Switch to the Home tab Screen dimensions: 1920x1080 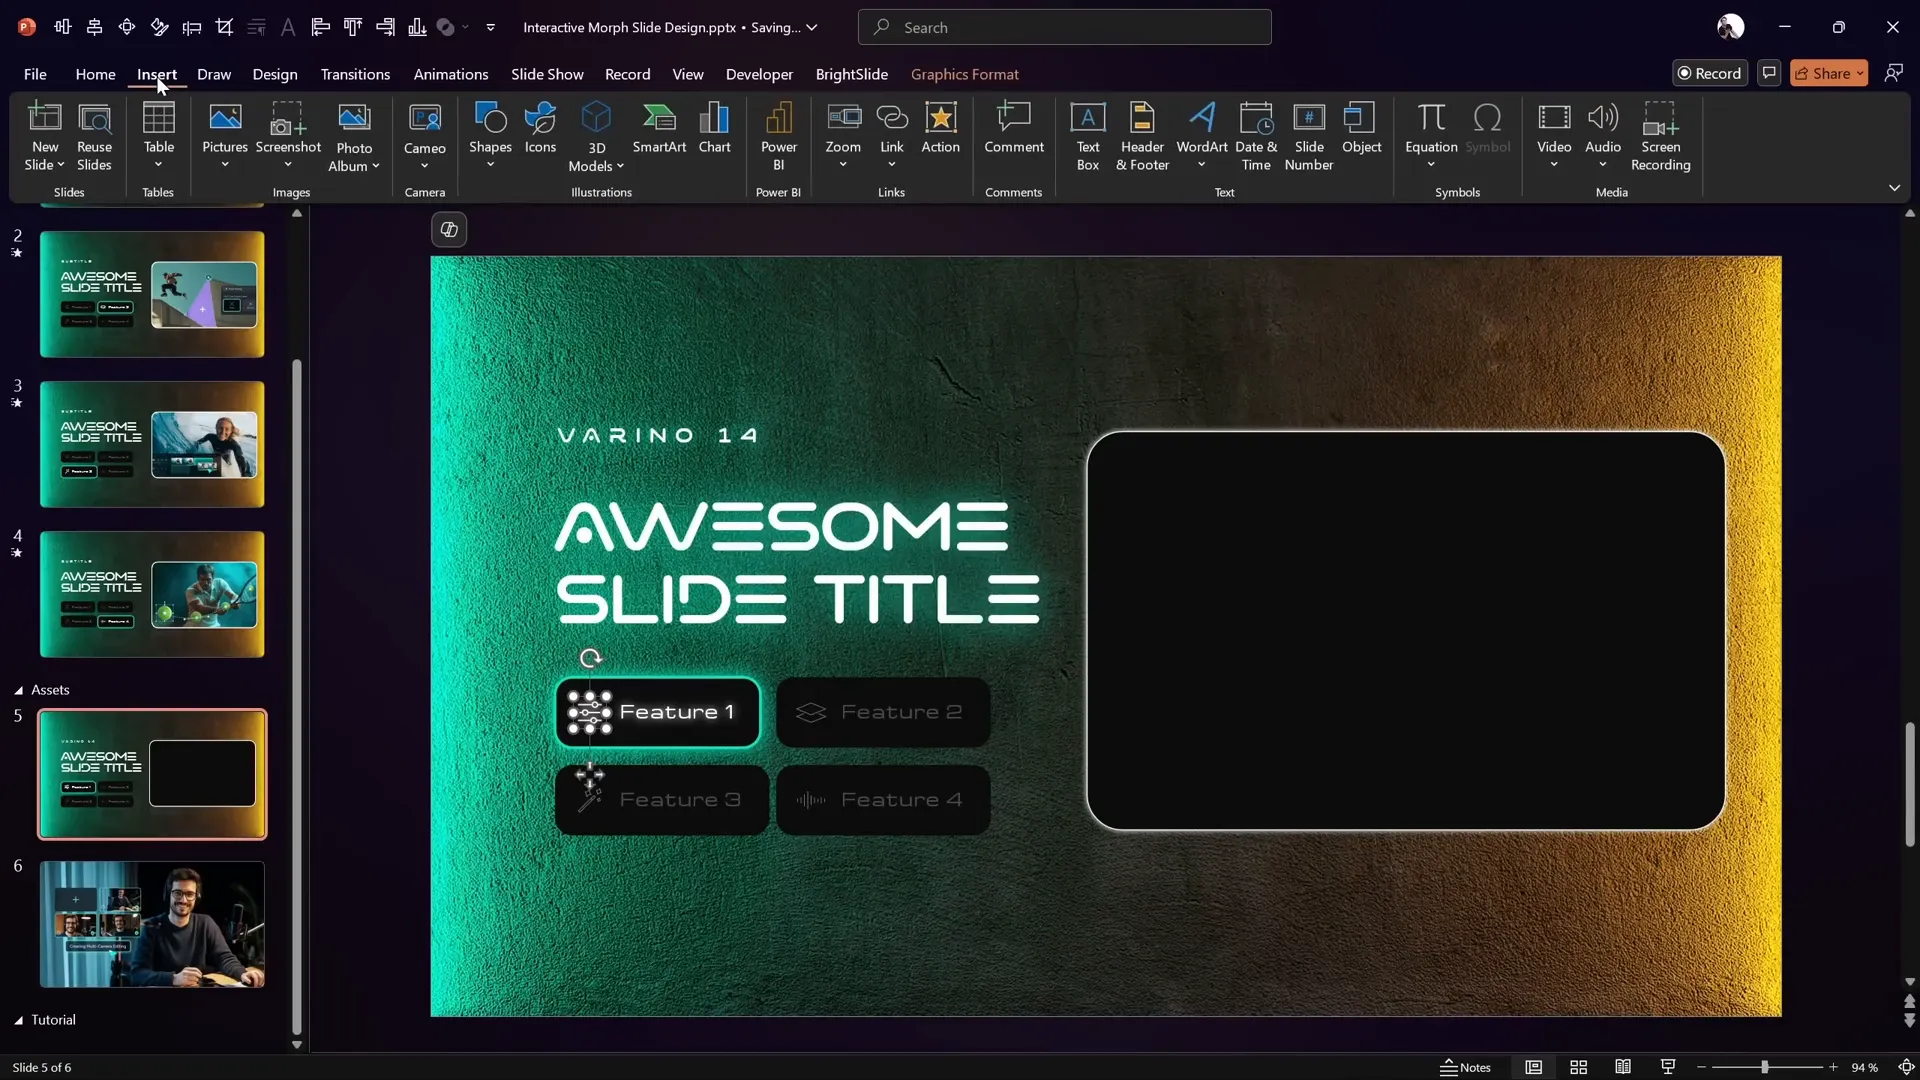(95, 74)
